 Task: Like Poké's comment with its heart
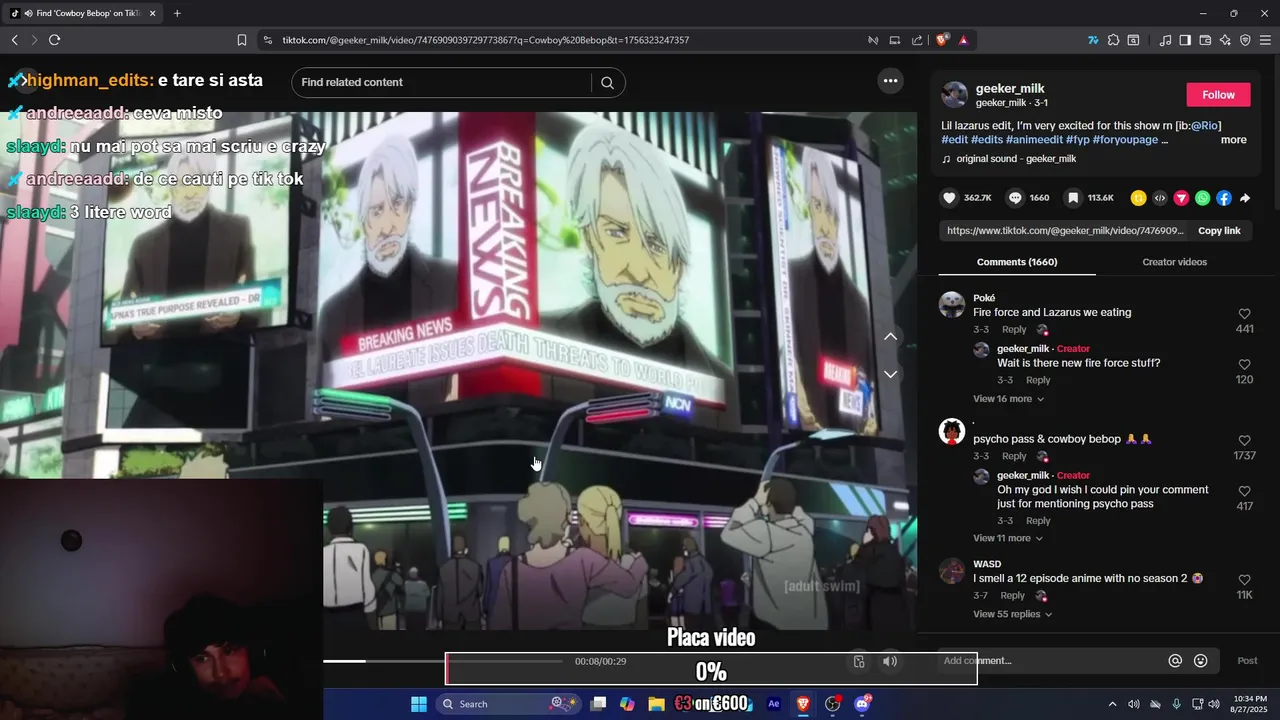pos(1244,314)
